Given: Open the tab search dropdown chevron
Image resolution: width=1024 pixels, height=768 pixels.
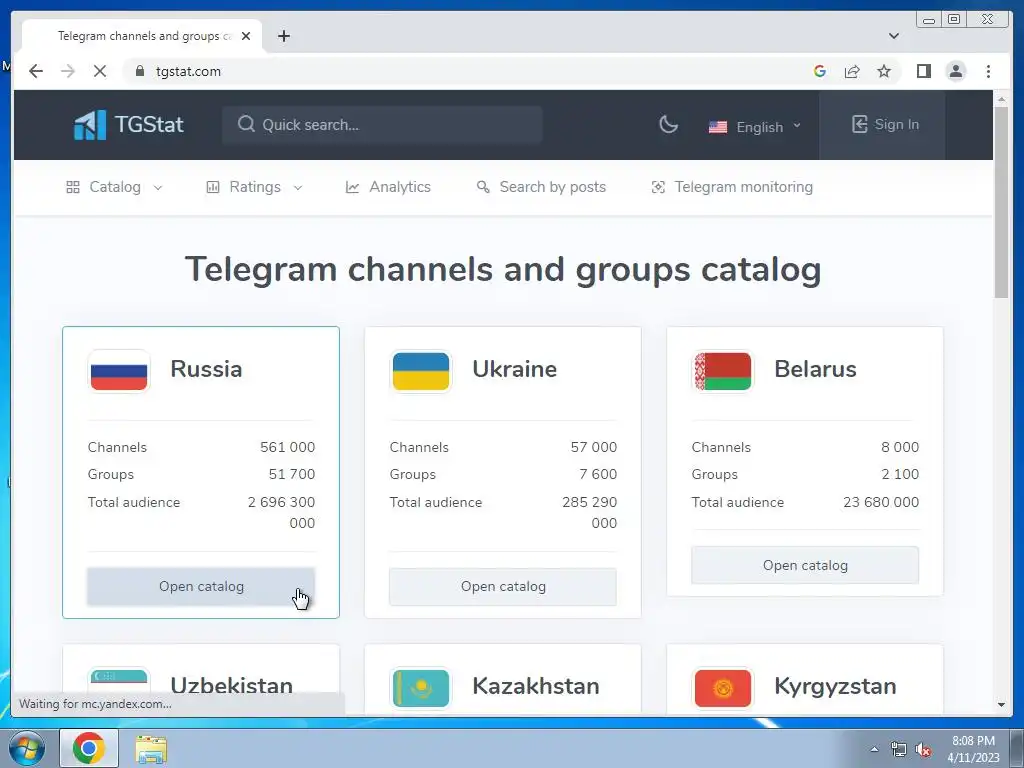Looking at the screenshot, I should point(893,36).
